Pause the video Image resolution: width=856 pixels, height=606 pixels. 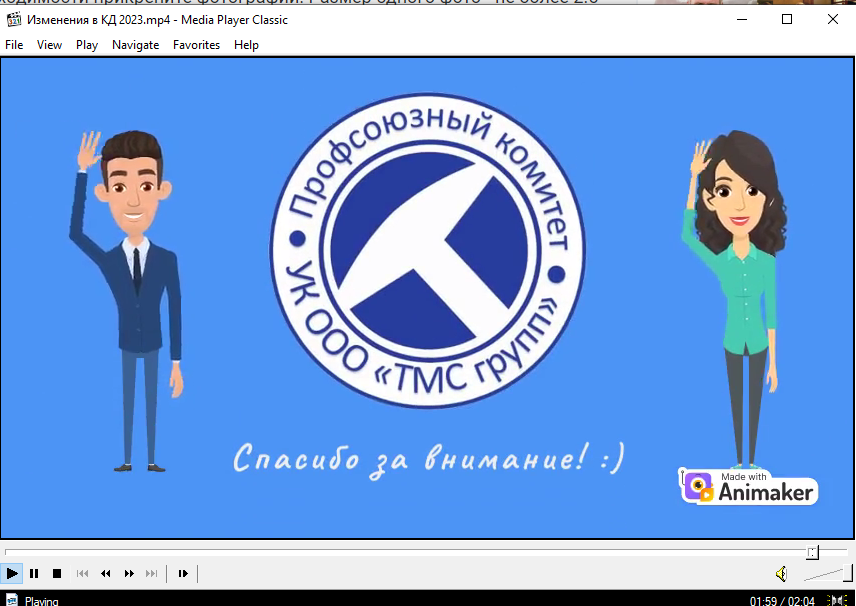(x=34, y=573)
